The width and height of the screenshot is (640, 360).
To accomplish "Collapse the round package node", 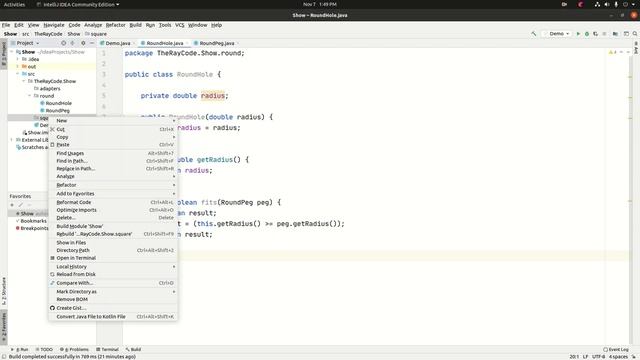I will 29,96.
